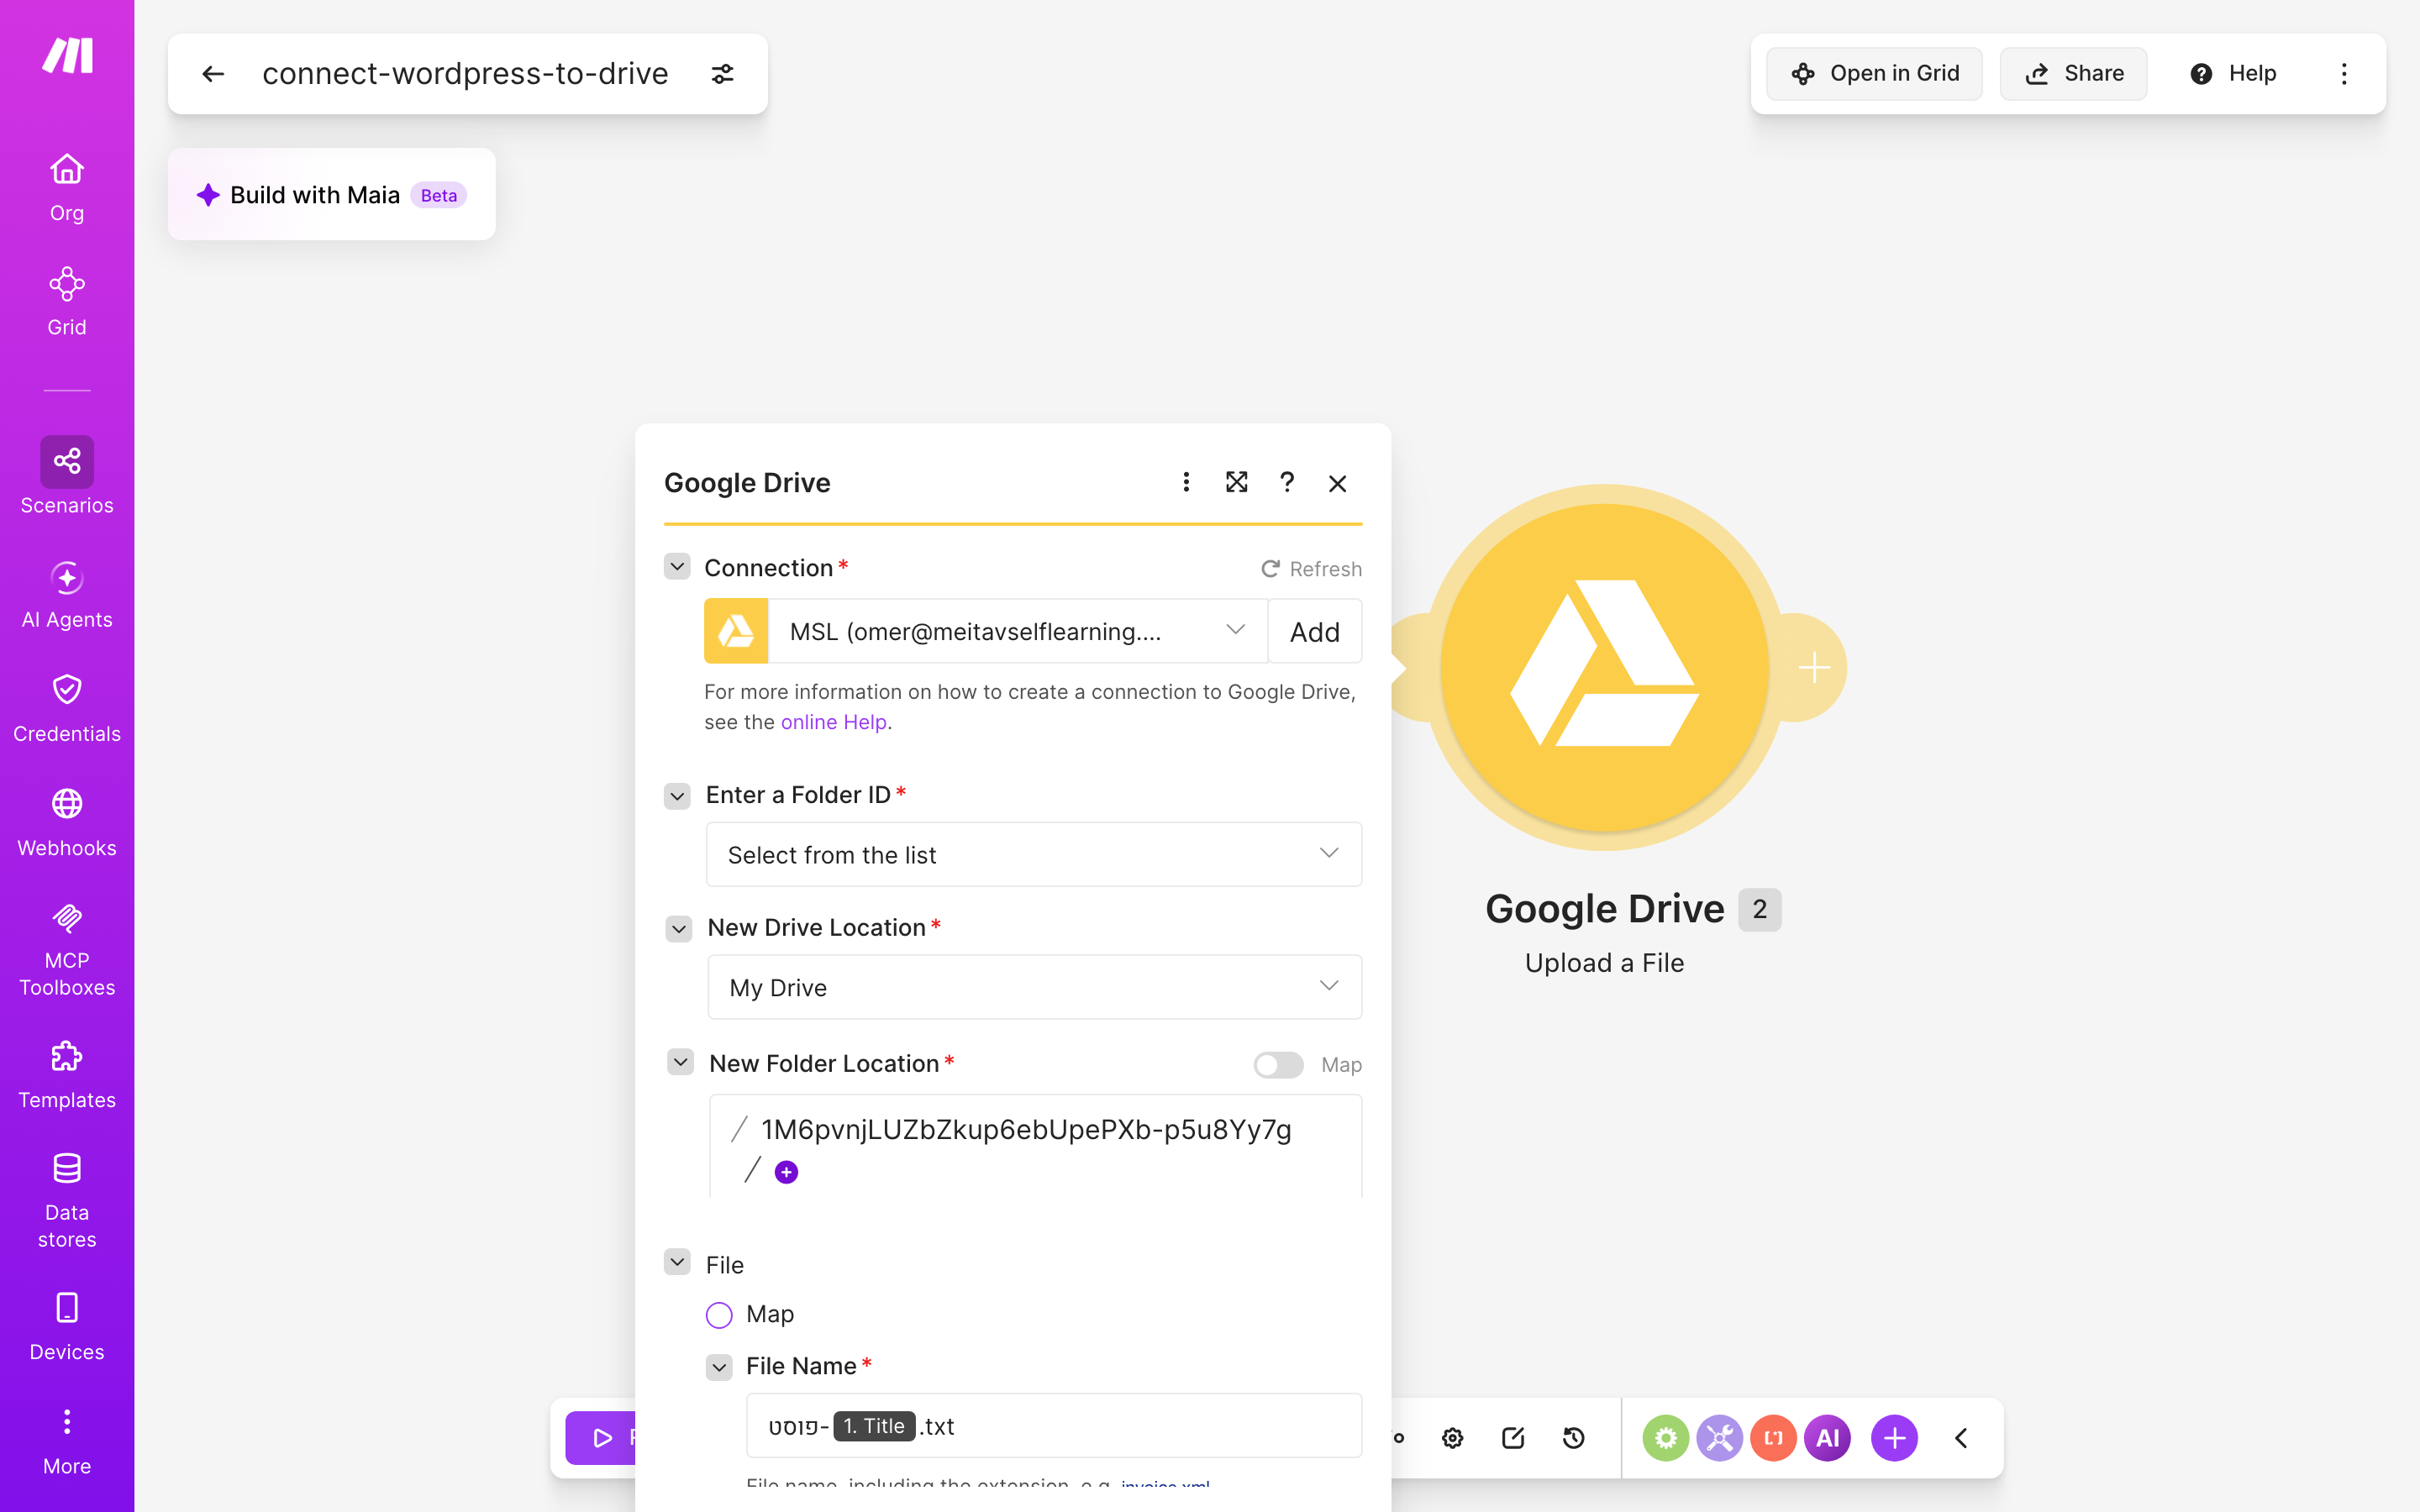The image size is (2420, 1512).
Task: Open the Webhooks section
Action: click(x=67, y=822)
